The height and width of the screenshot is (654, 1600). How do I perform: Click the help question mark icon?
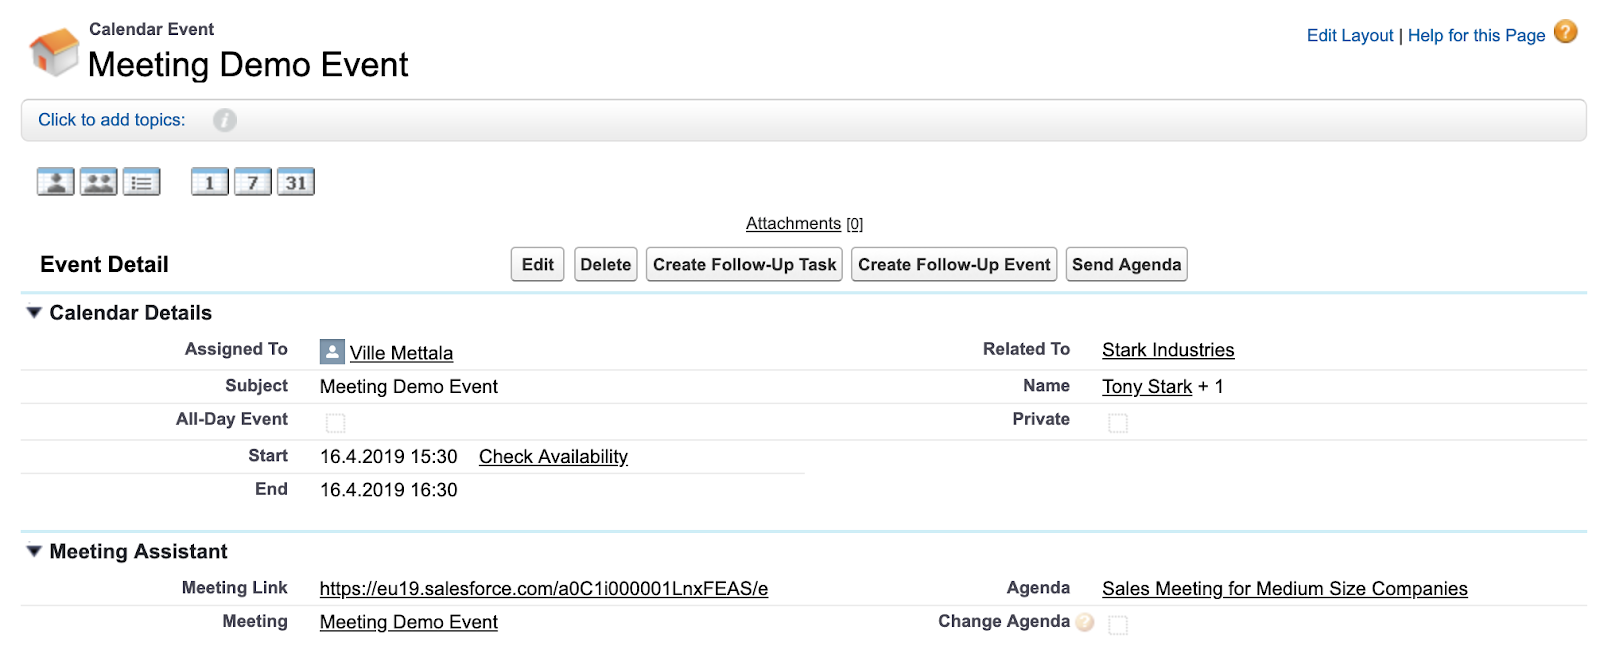(x=1565, y=32)
